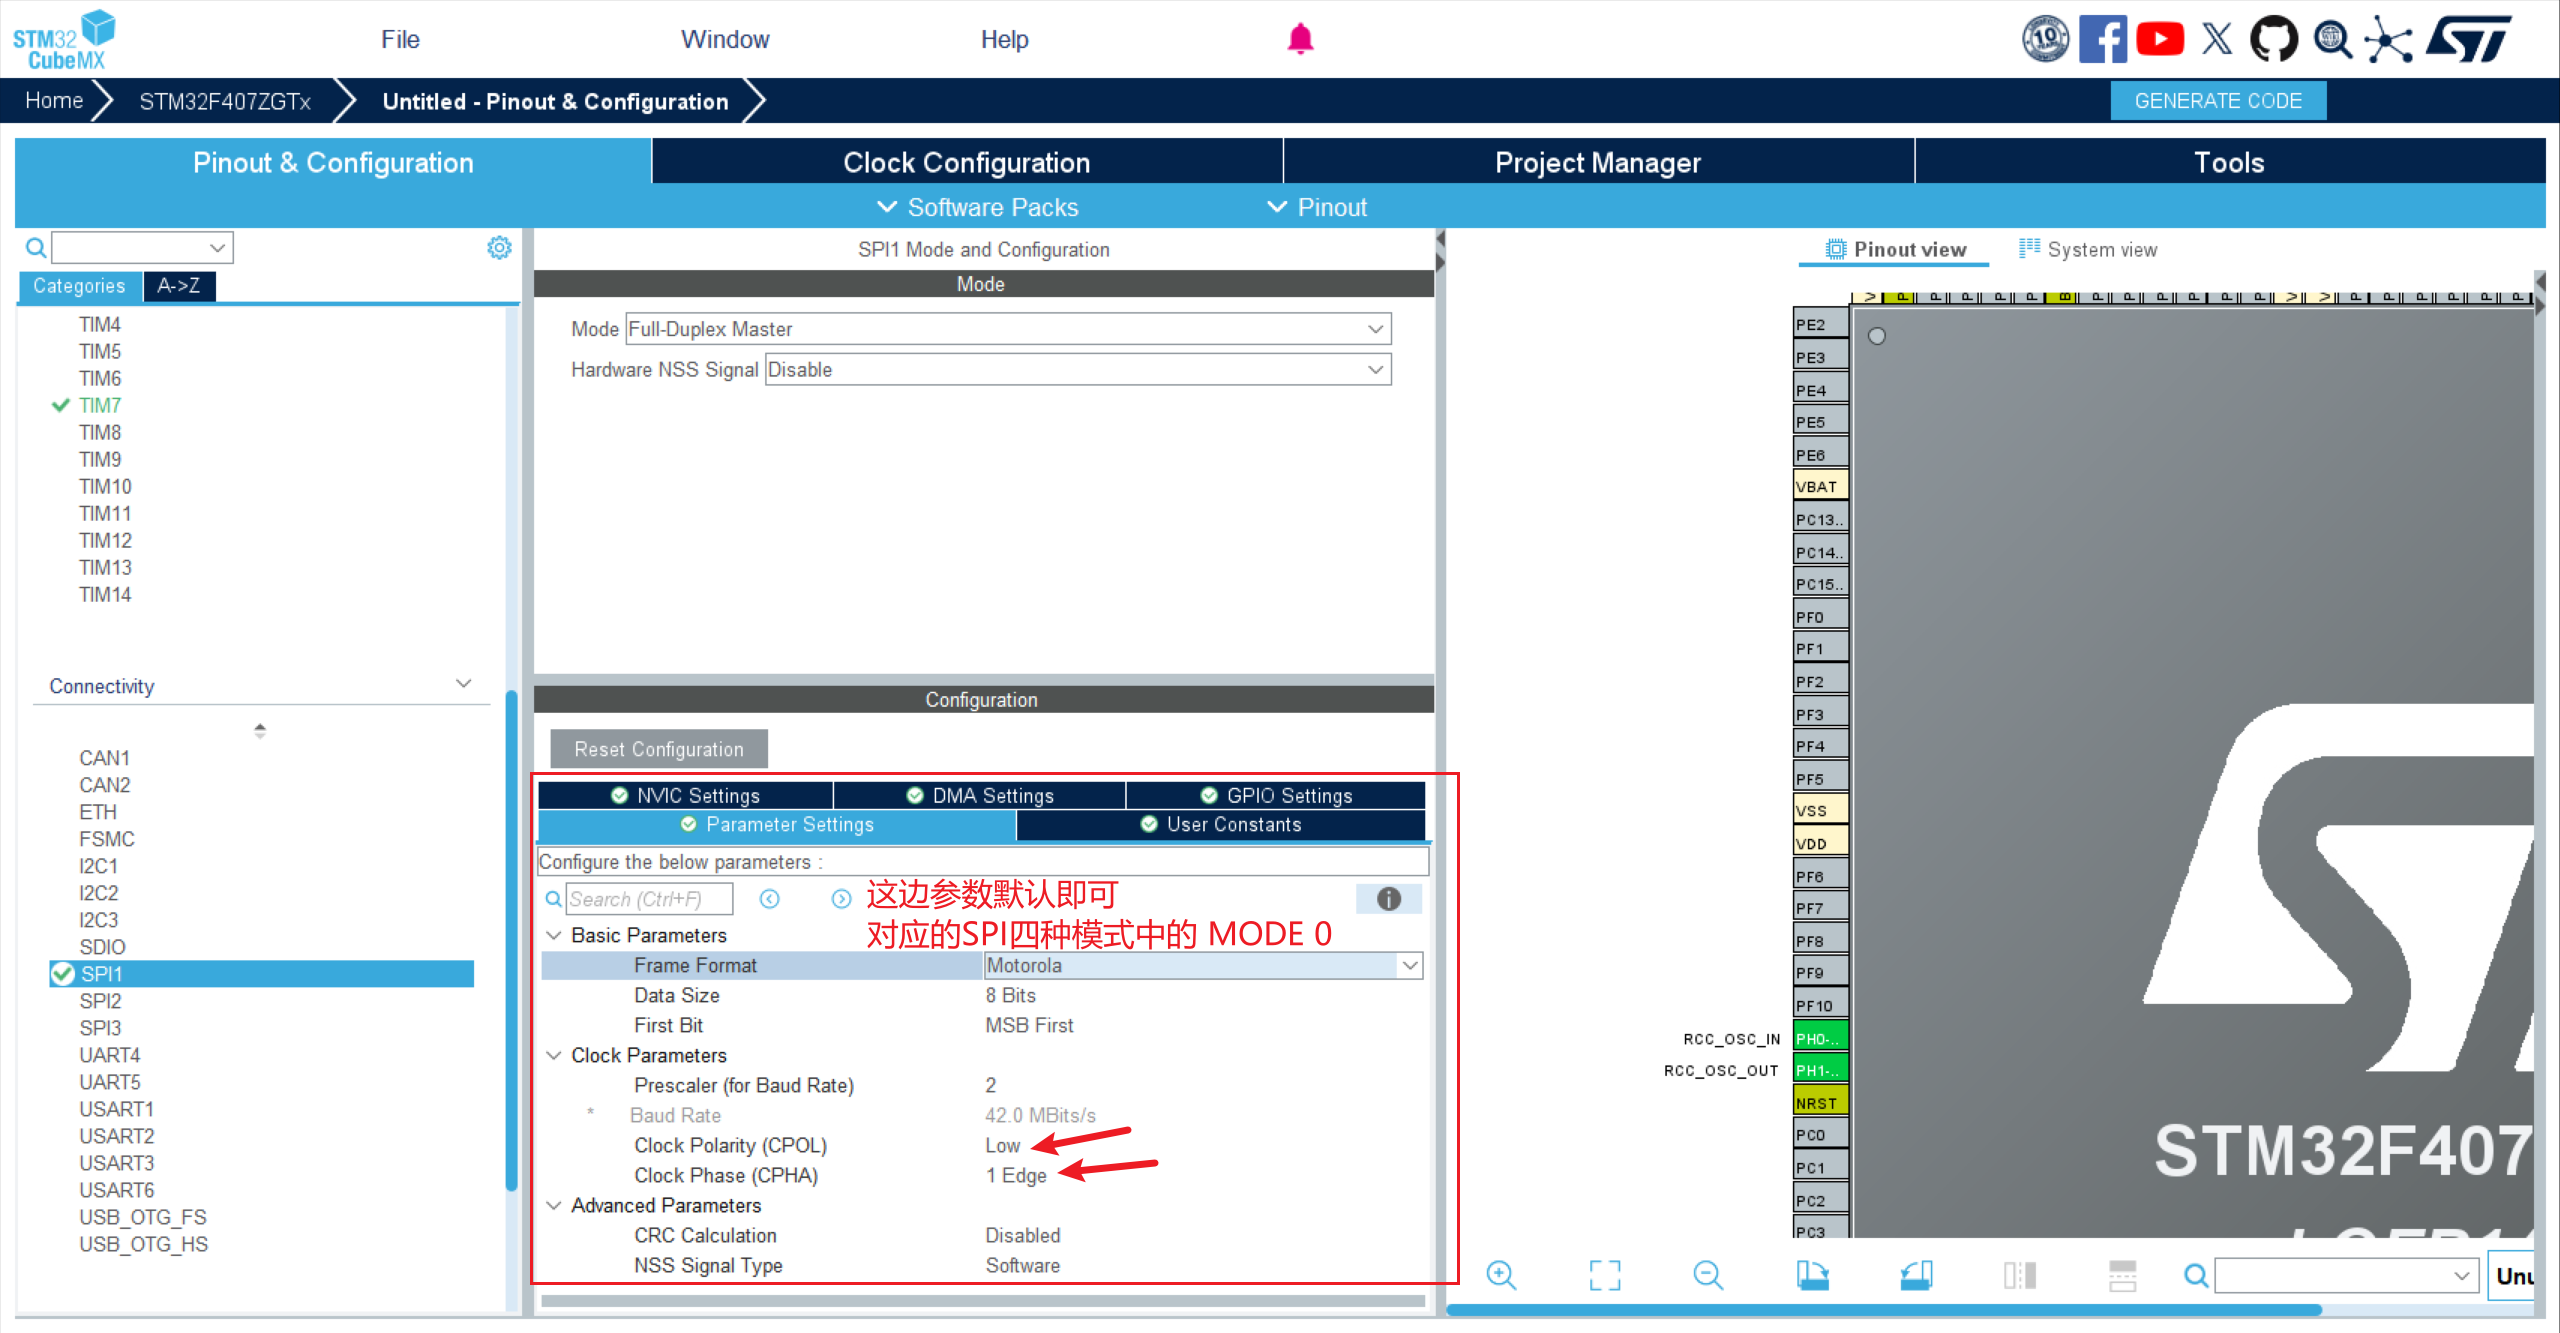Click the categories list vertical scrollbar
2560x1333 pixels.
pos(511,940)
